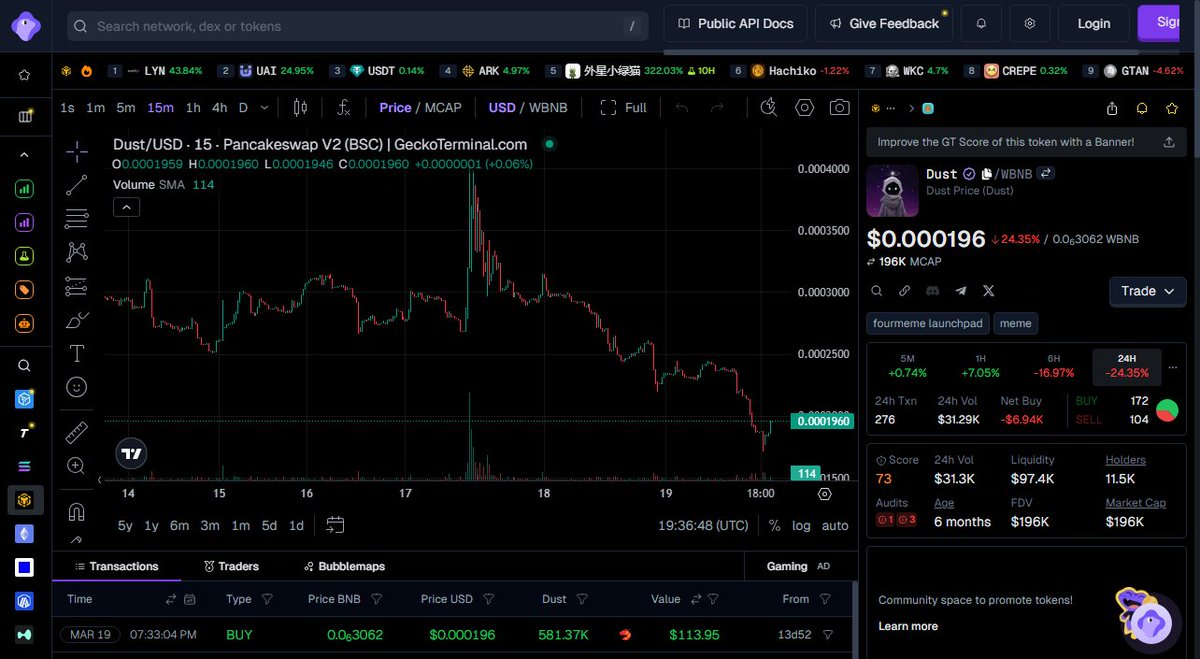Select the trend line drawing tool
This screenshot has width=1200, height=659.
(77, 185)
